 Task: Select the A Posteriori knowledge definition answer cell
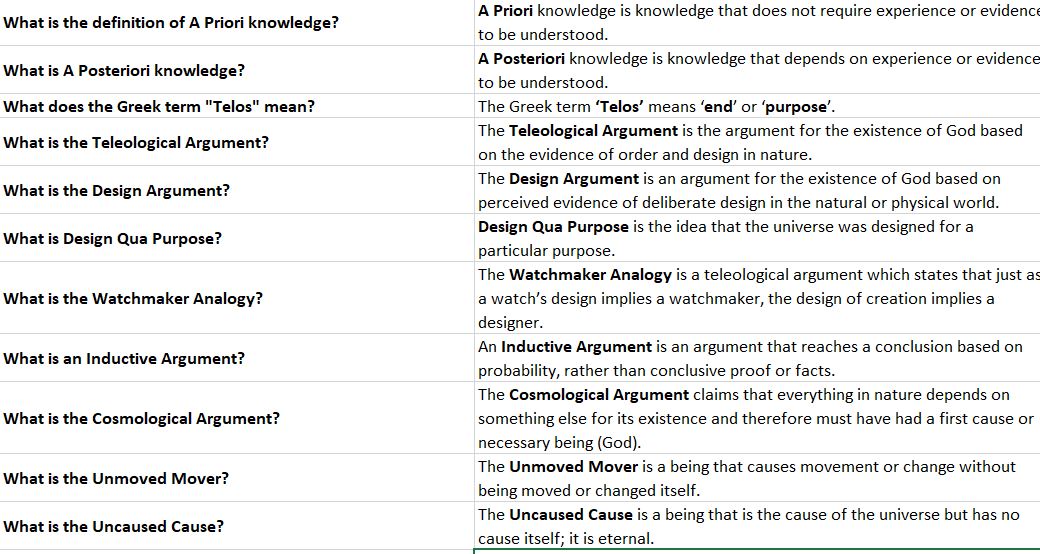757,70
